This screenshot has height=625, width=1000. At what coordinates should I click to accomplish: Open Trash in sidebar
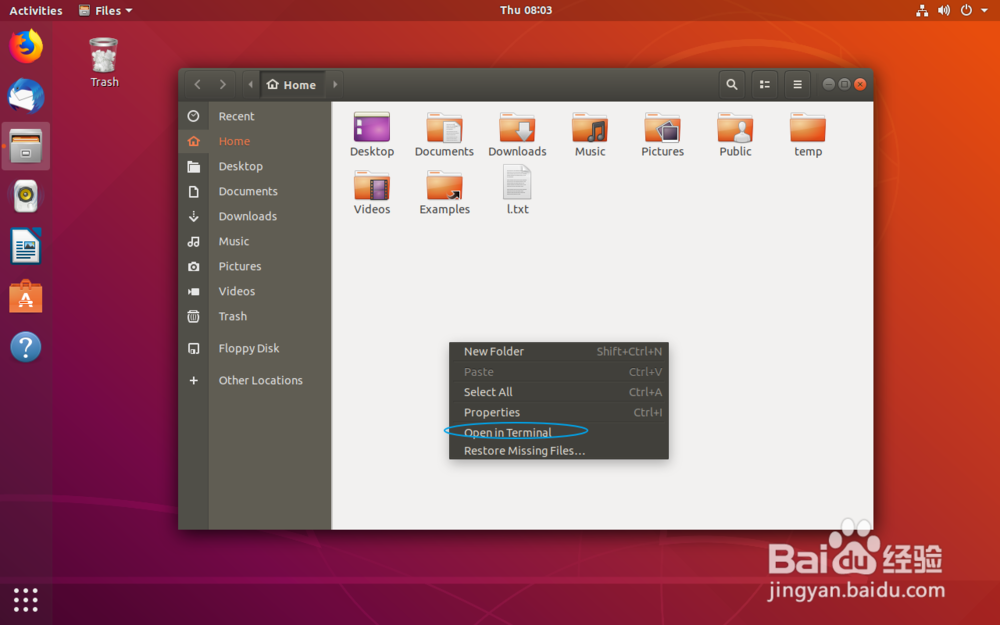[x=254, y=316]
